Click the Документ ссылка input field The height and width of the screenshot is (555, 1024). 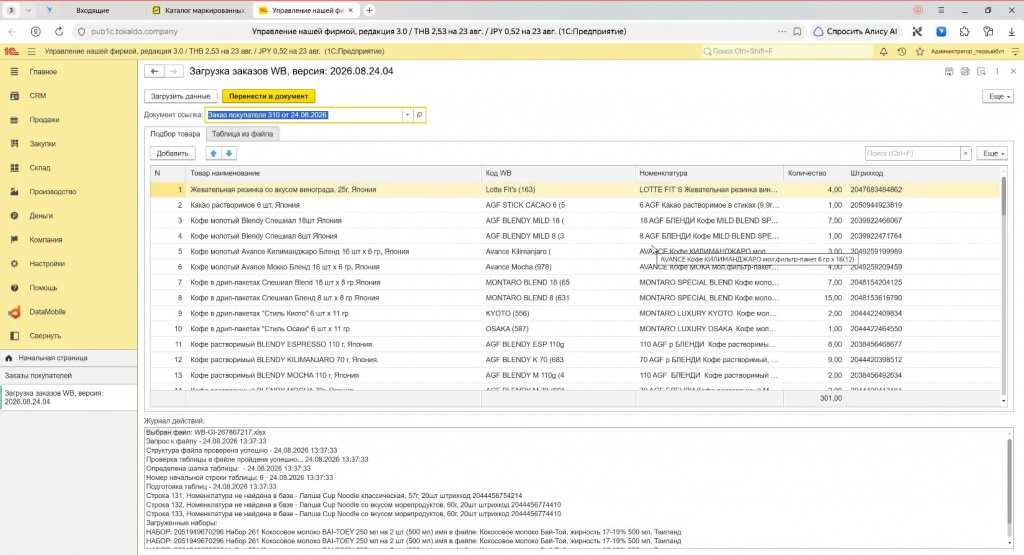(x=304, y=115)
